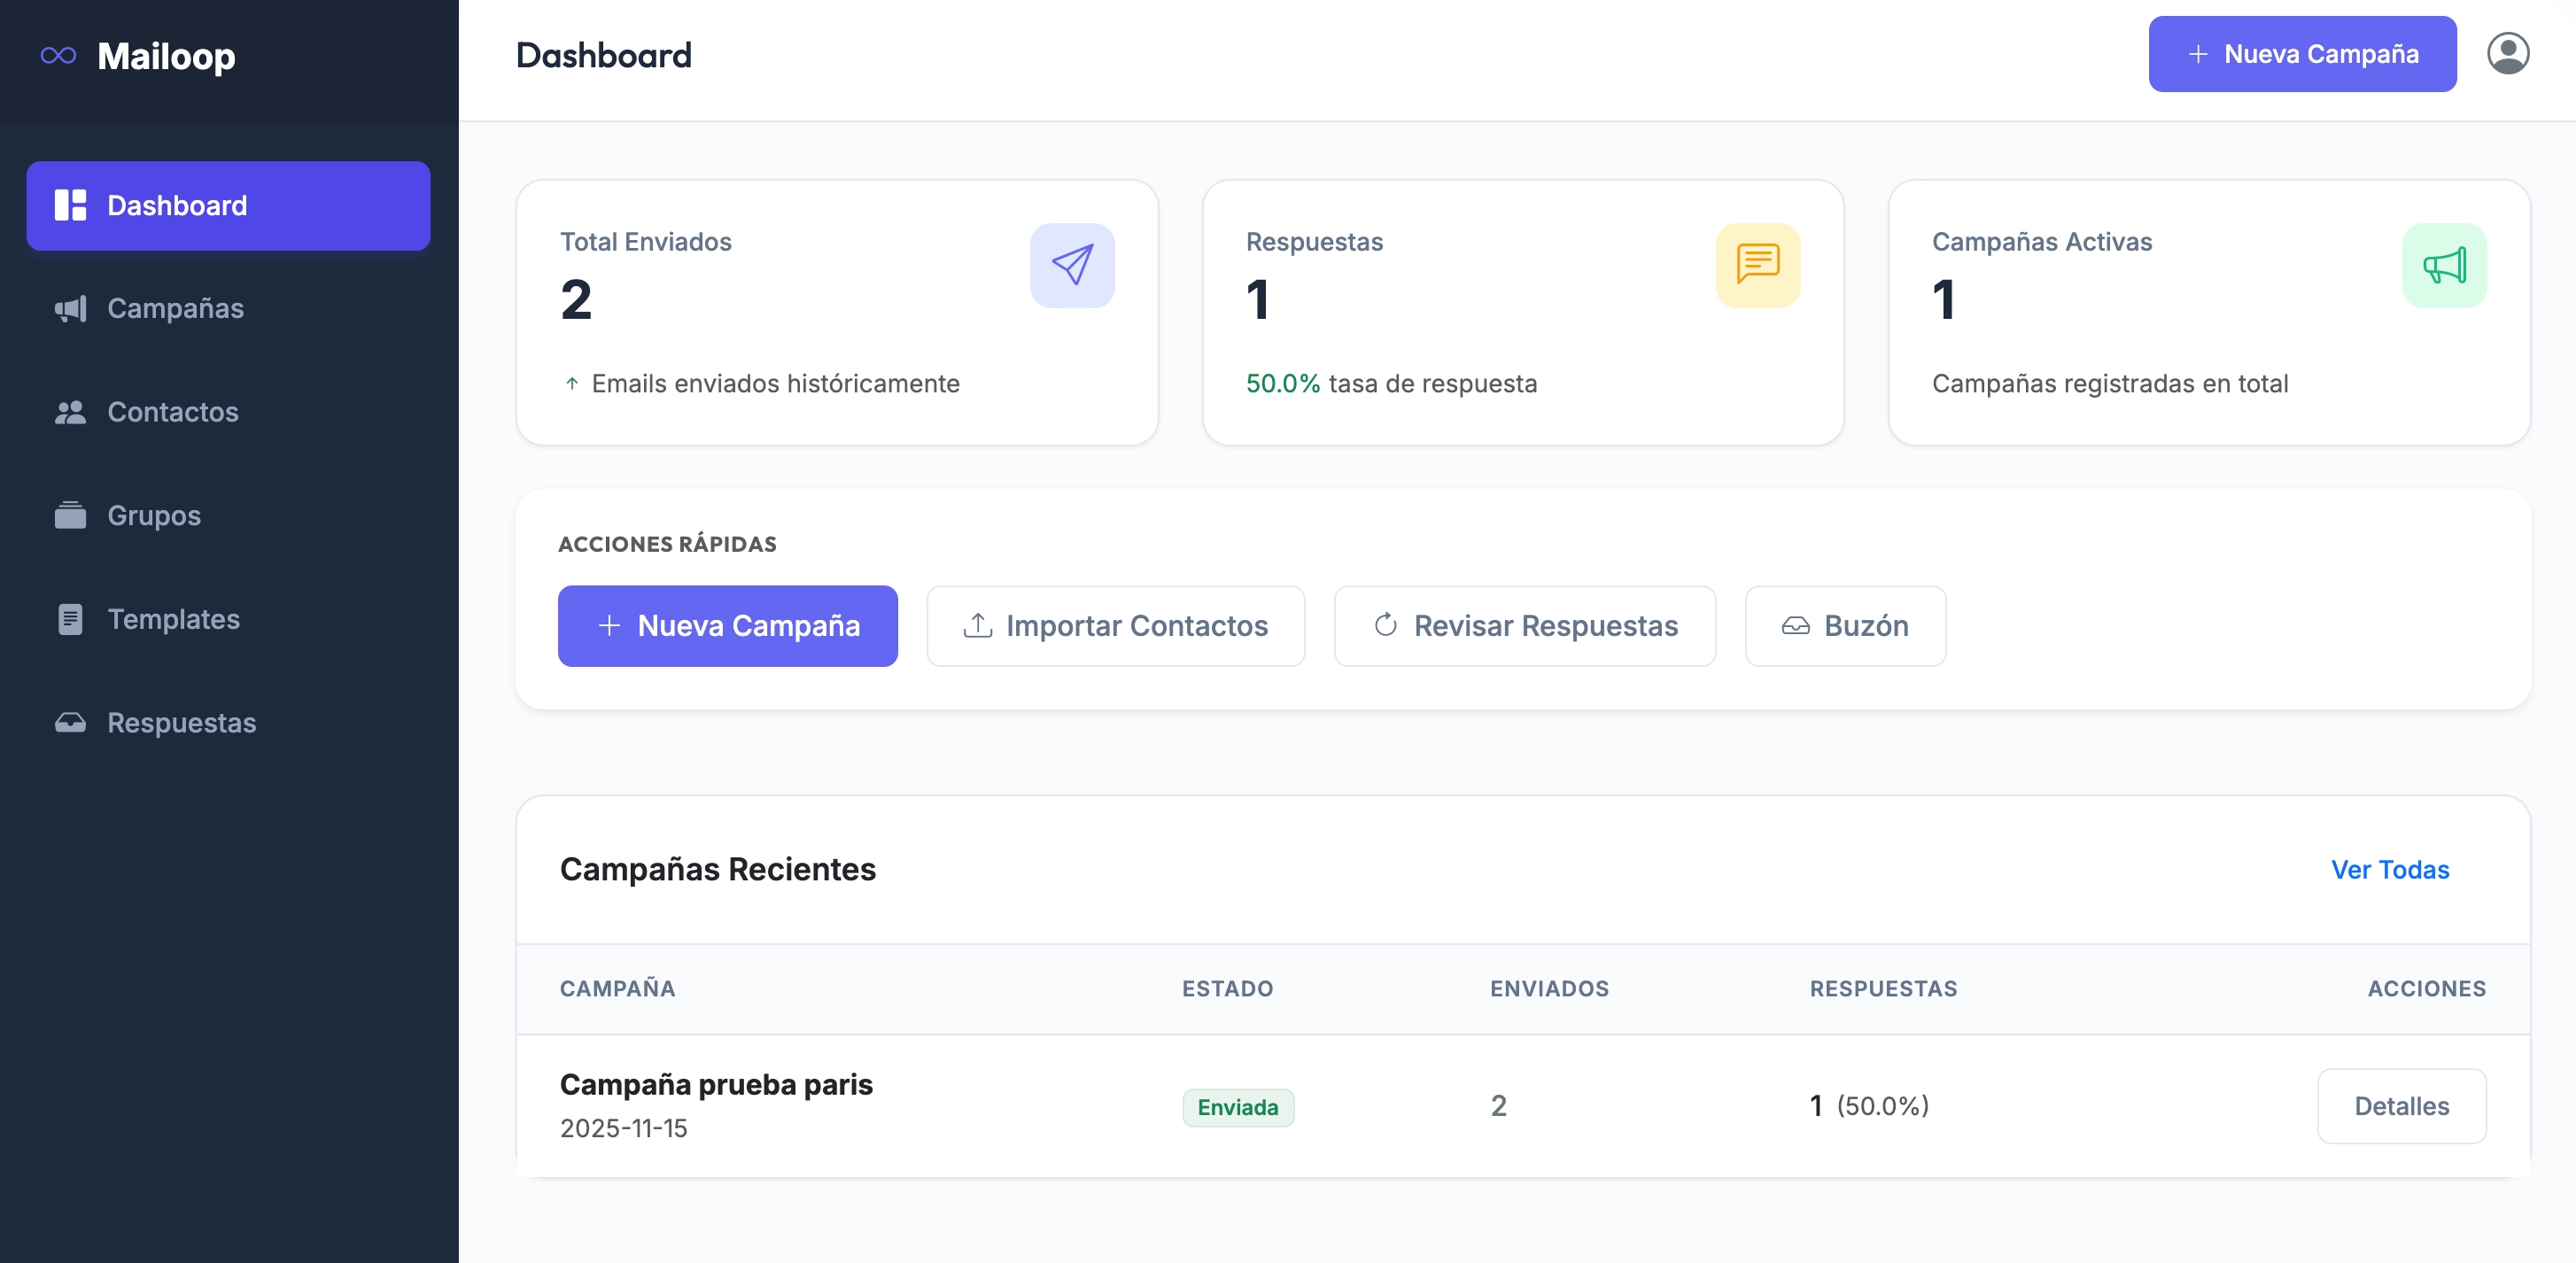This screenshot has height=1263, width=2576.
Task: Click Nueva Campaña under Acciones Rápidas
Action: click(727, 626)
